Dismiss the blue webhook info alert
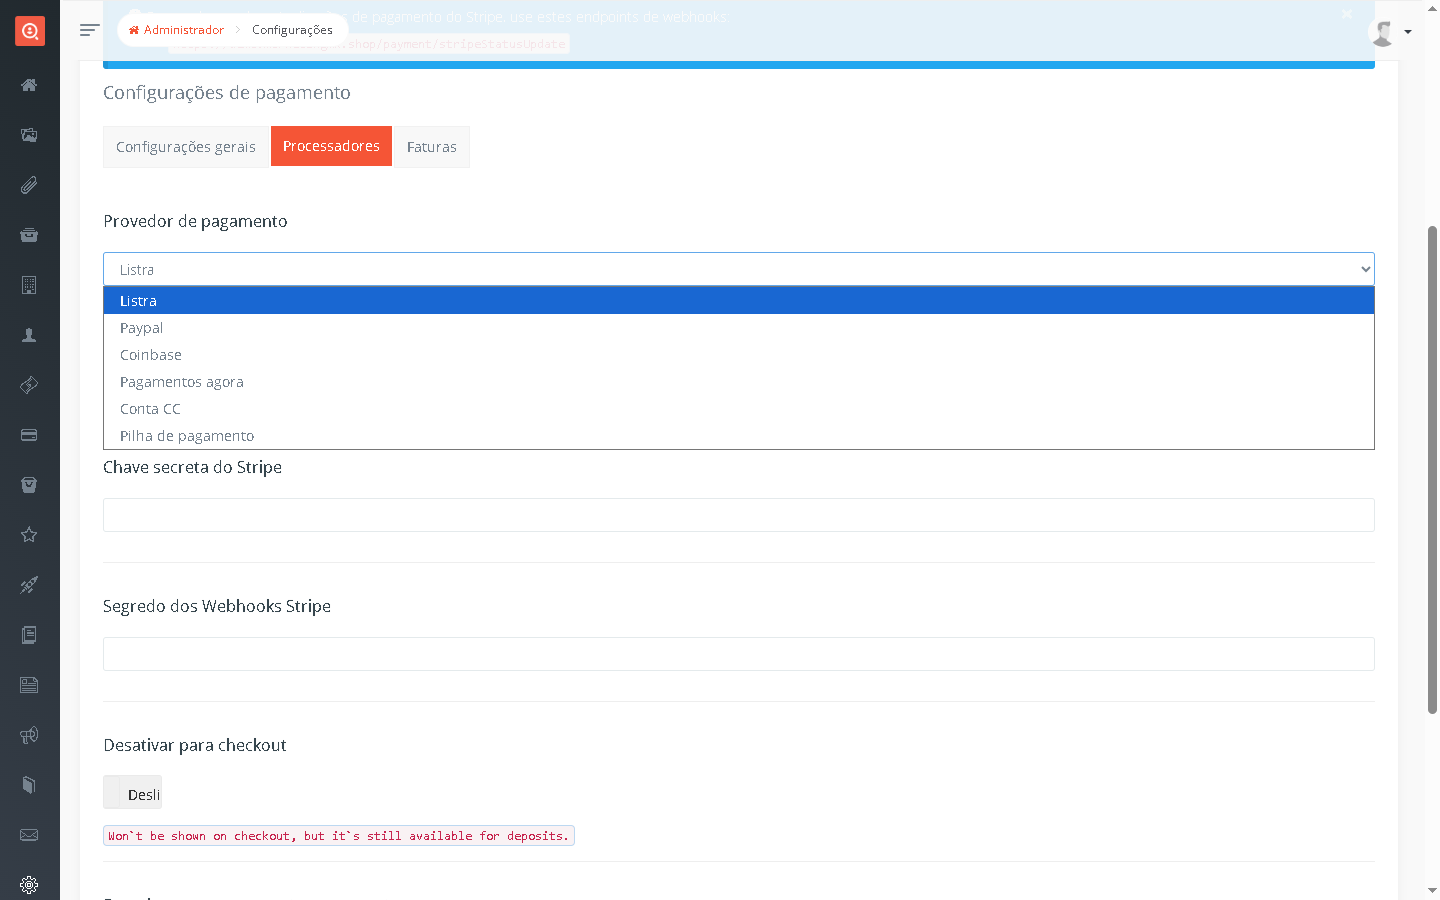 pos(1347,14)
